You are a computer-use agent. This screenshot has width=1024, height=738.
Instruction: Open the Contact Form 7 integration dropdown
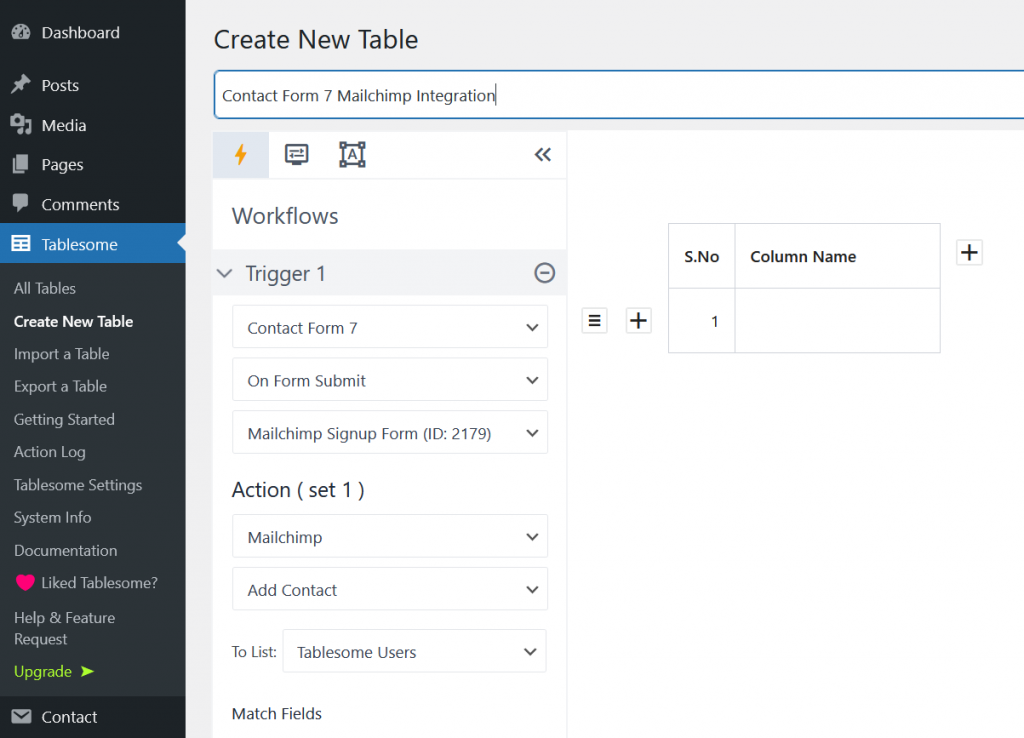(390, 327)
